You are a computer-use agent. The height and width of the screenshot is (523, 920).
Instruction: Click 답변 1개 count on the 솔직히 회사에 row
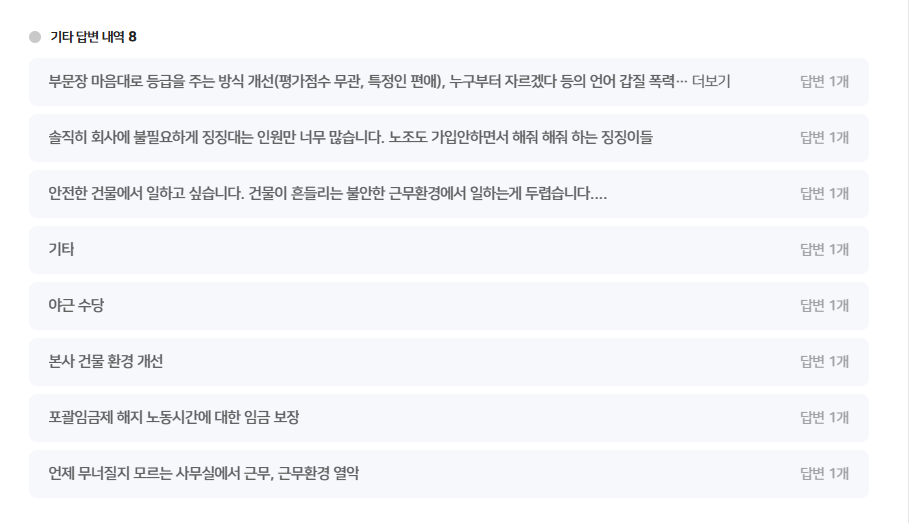click(x=824, y=137)
